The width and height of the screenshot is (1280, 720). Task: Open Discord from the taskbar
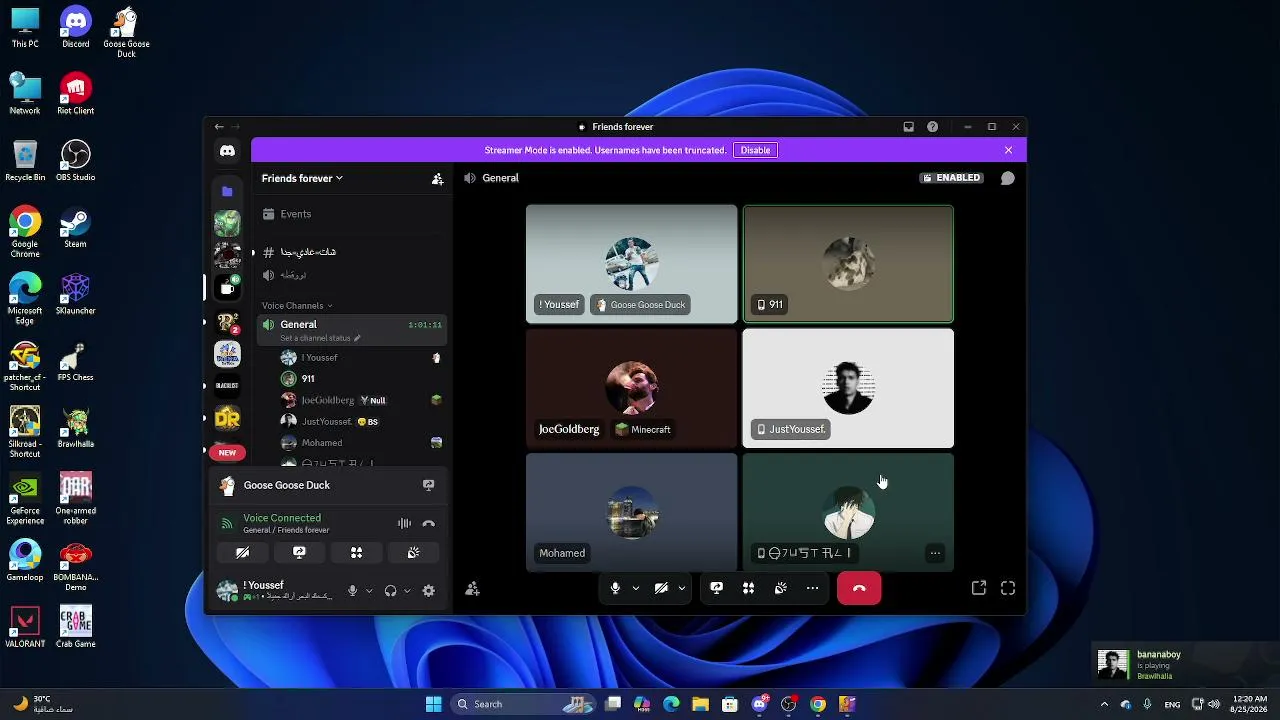[760, 704]
